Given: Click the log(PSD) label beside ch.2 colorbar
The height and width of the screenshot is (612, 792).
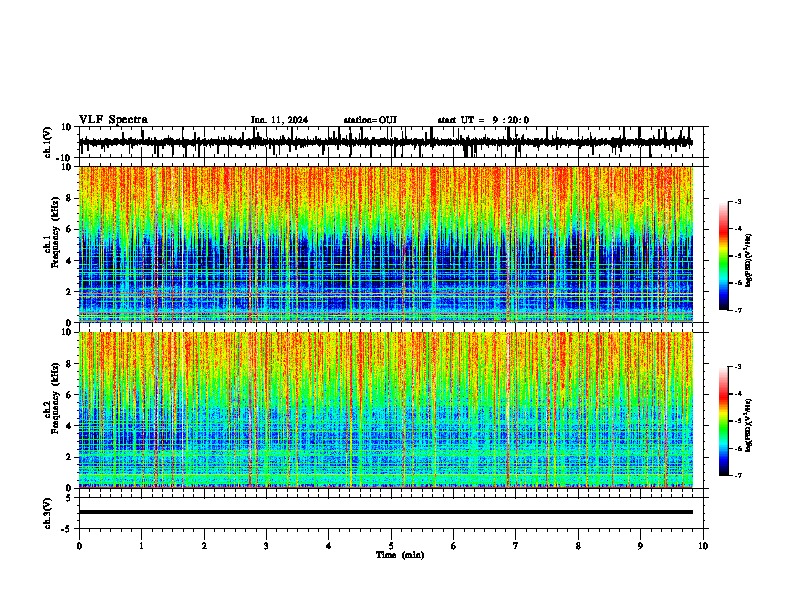Looking at the screenshot, I should click(x=749, y=425).
